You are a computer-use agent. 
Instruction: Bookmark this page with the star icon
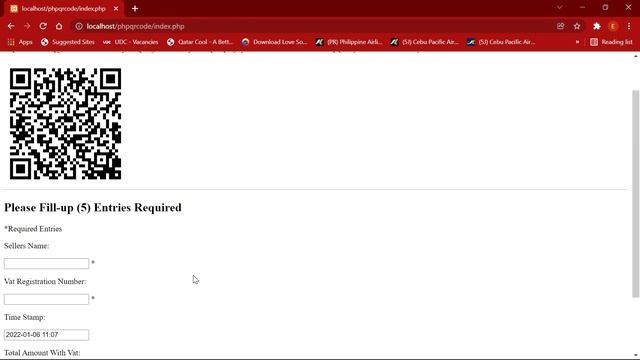pos(577,26)
